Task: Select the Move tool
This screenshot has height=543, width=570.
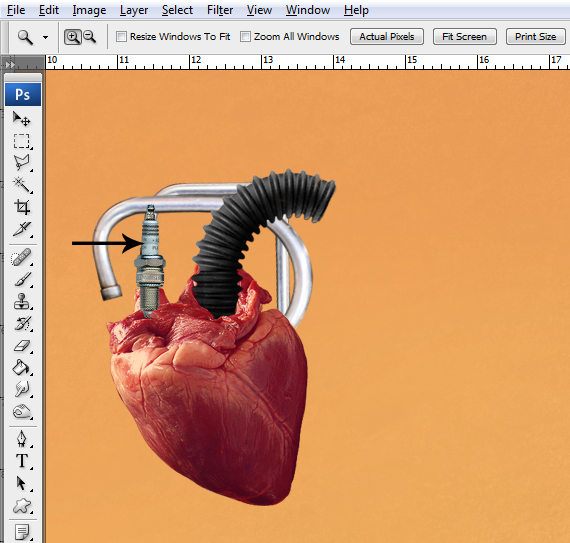Action: pyautogui.click(x=22, y=119)
